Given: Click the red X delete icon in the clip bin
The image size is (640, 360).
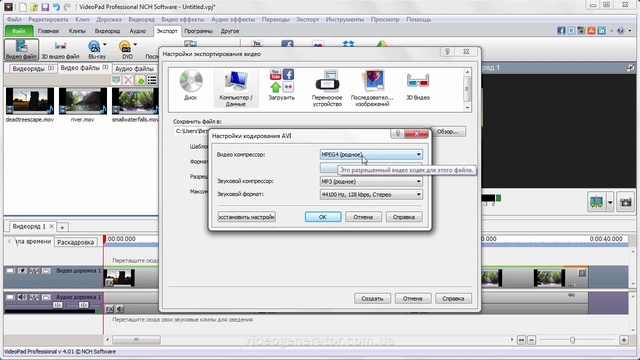Looking at the screenshot, I should pyautogui.click(x=128, y=80).
